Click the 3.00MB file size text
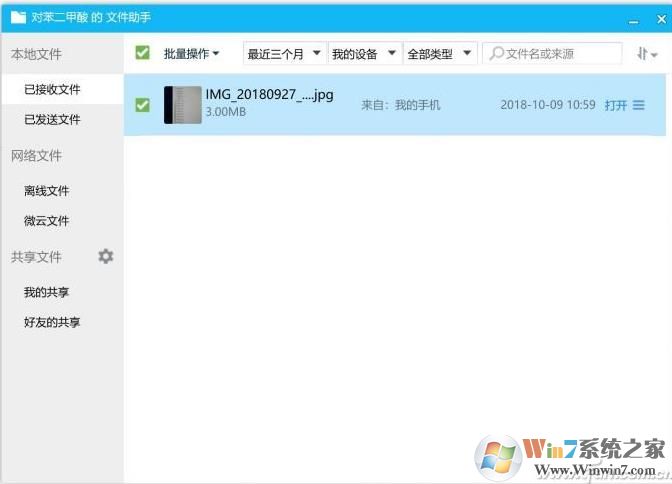 225,112
